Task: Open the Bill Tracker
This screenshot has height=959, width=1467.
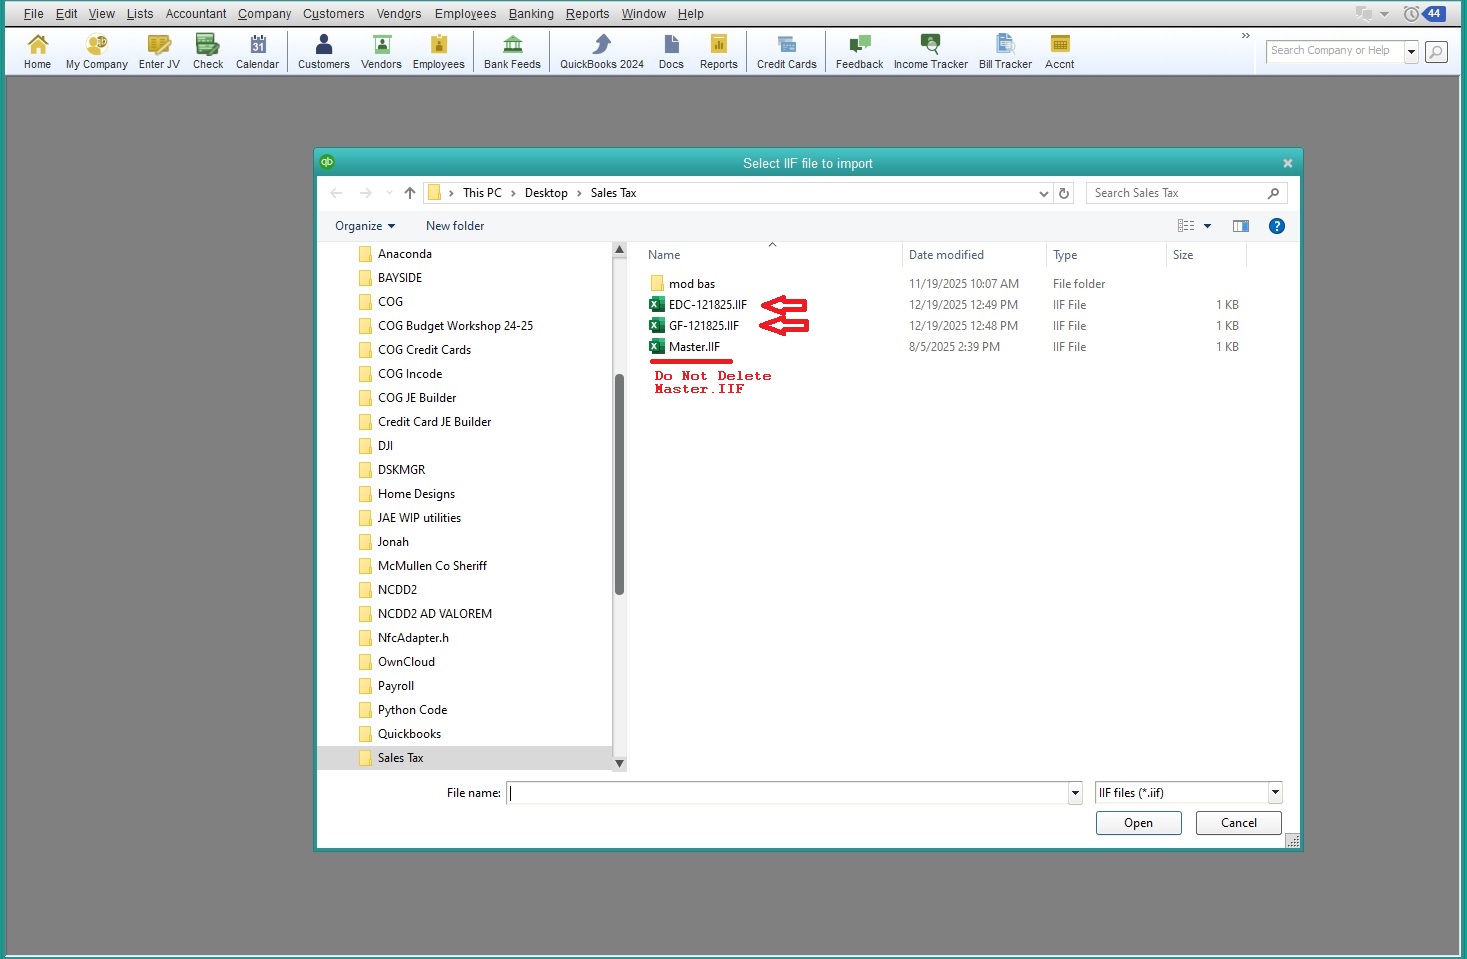Action: (x=1004, y=51)
